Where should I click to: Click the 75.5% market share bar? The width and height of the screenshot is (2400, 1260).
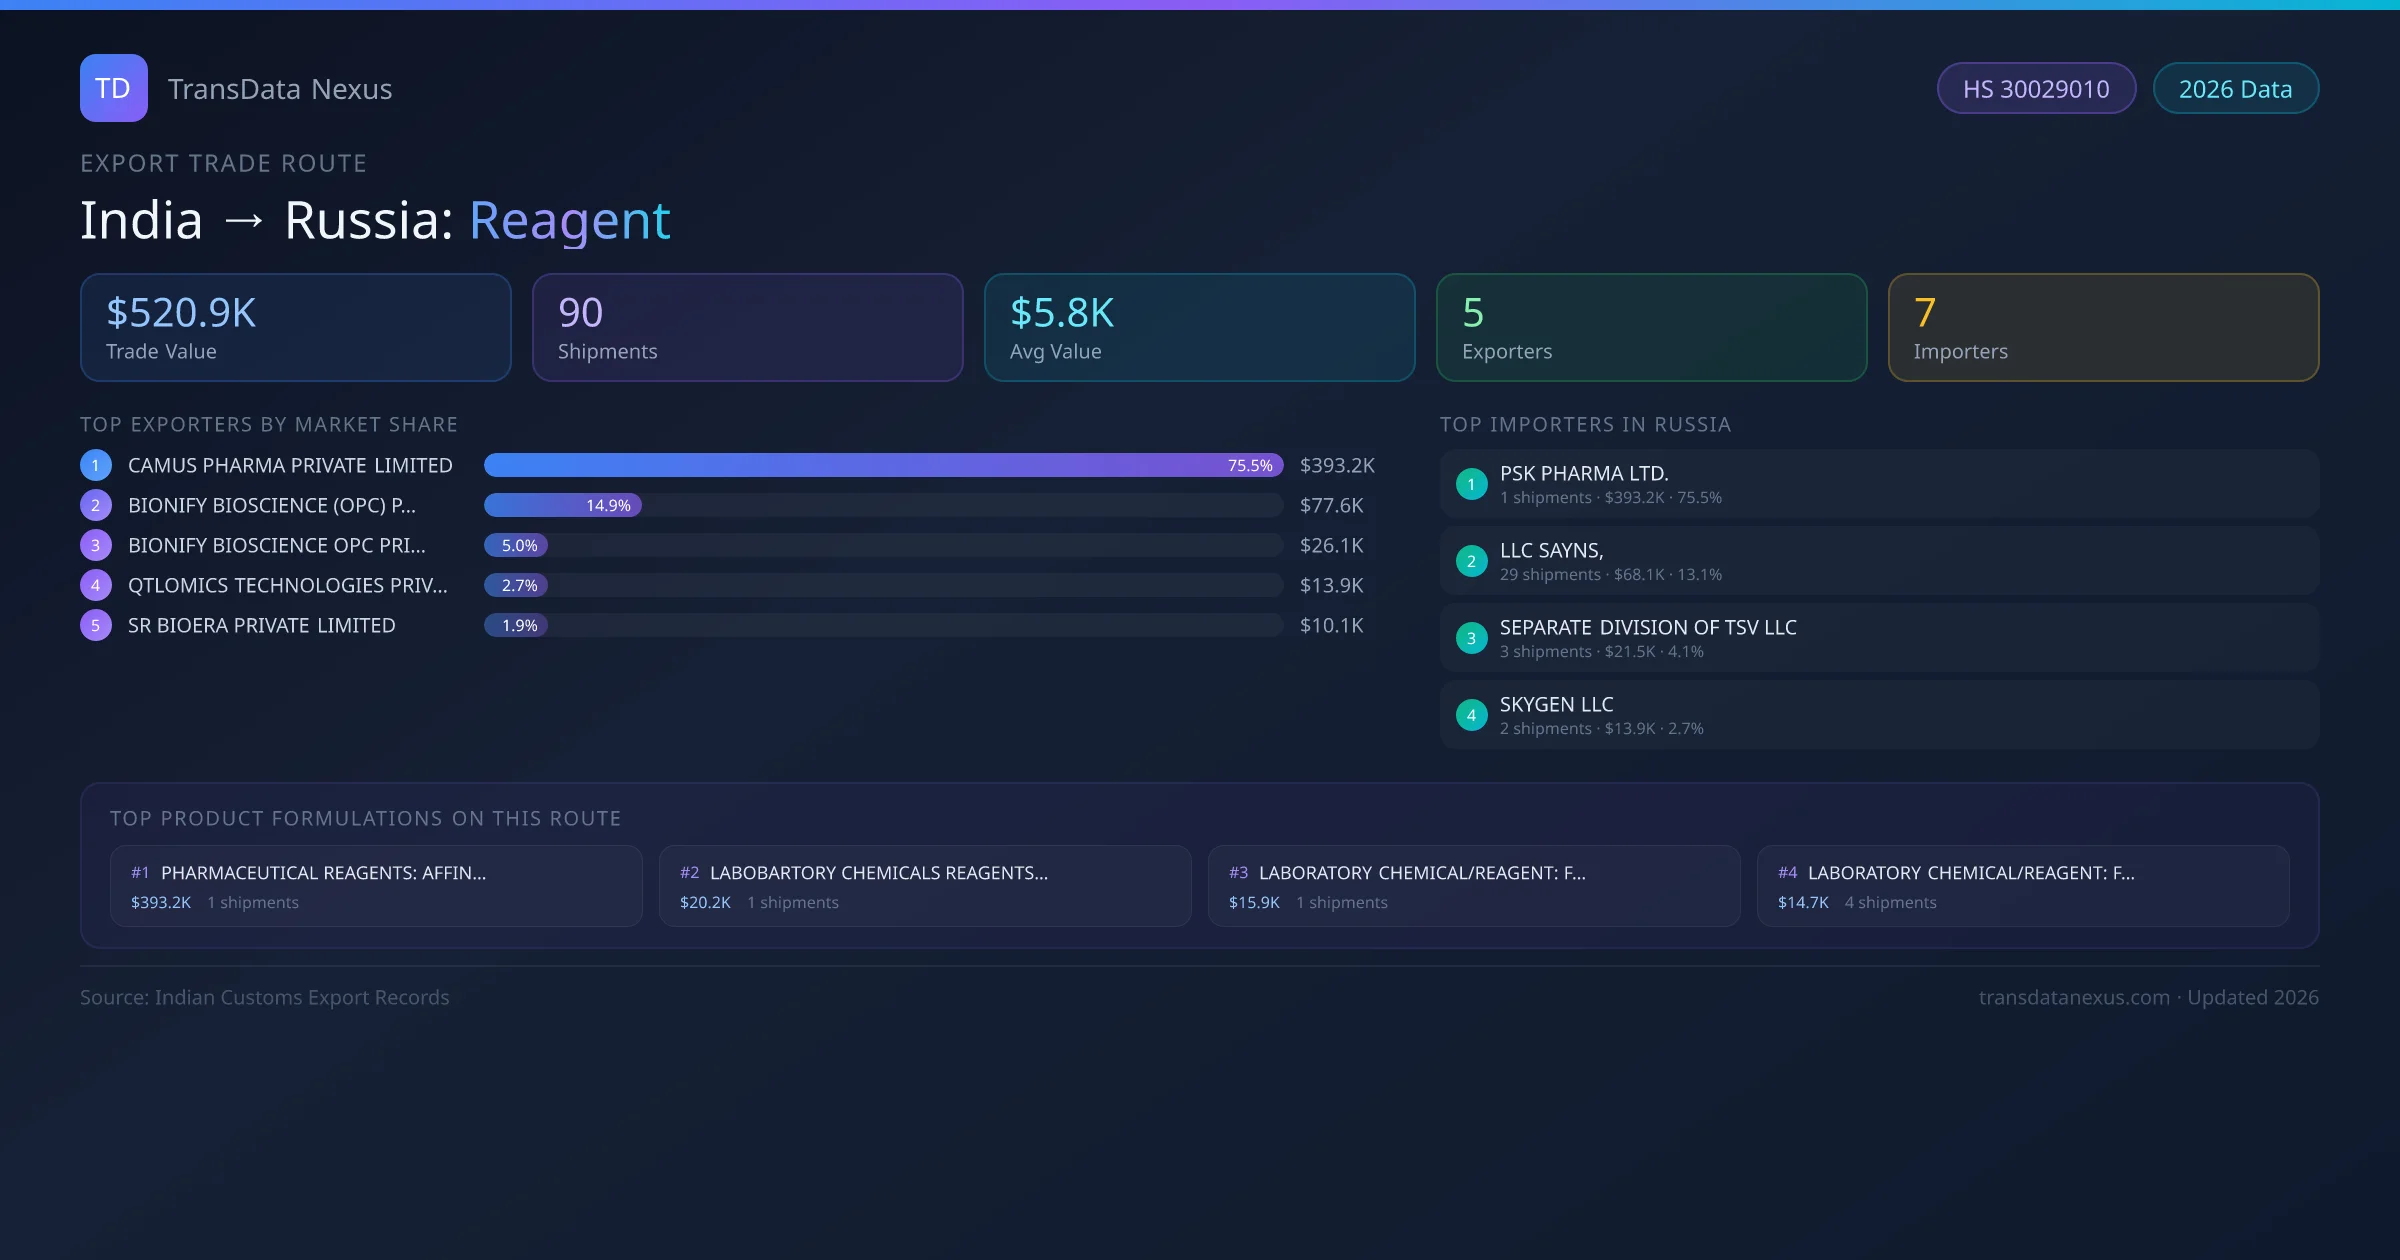pyautogui.click(x=883, y=465)
